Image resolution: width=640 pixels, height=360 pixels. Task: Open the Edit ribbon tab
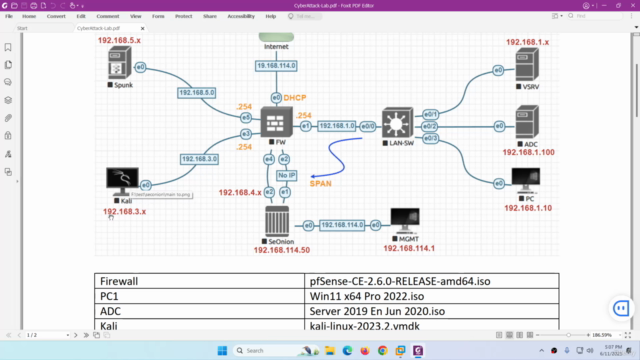[81, 16]
